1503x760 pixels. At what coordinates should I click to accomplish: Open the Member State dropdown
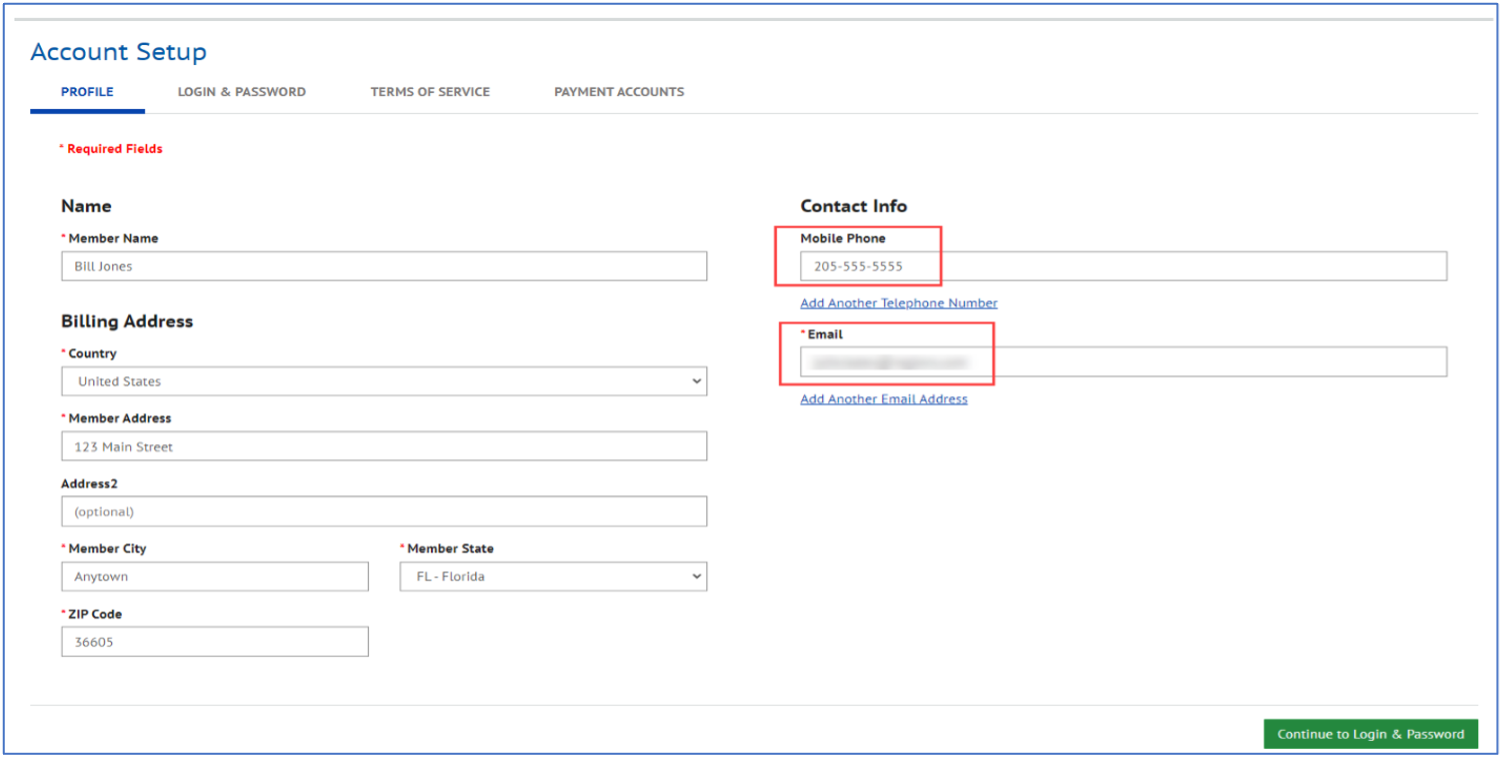click(x=553, y=576)
